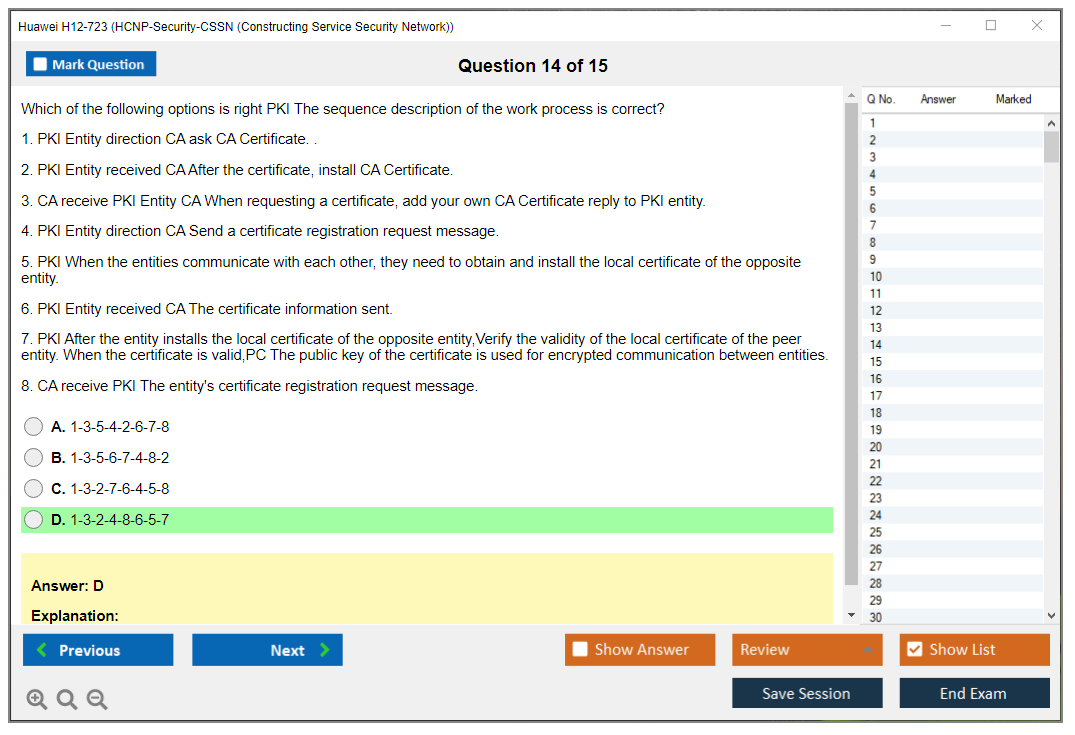Enable the Show Answer checkbox

coord(580,650)
